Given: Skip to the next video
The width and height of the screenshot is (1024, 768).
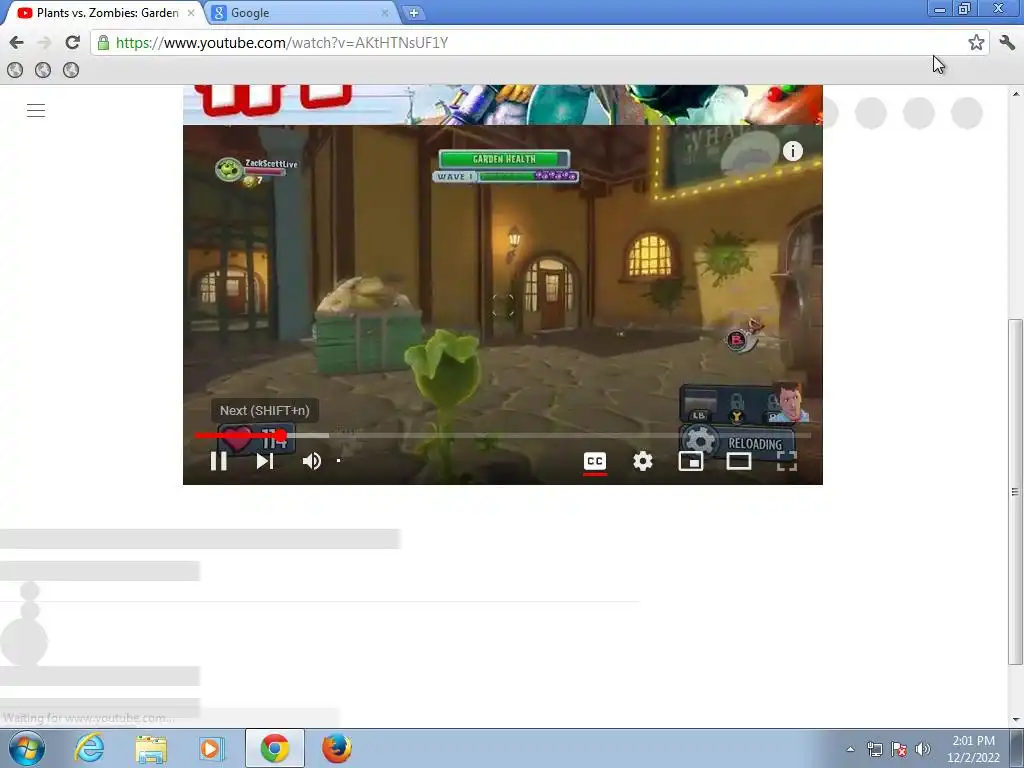Looking at the screenshot, I should 264,461.
